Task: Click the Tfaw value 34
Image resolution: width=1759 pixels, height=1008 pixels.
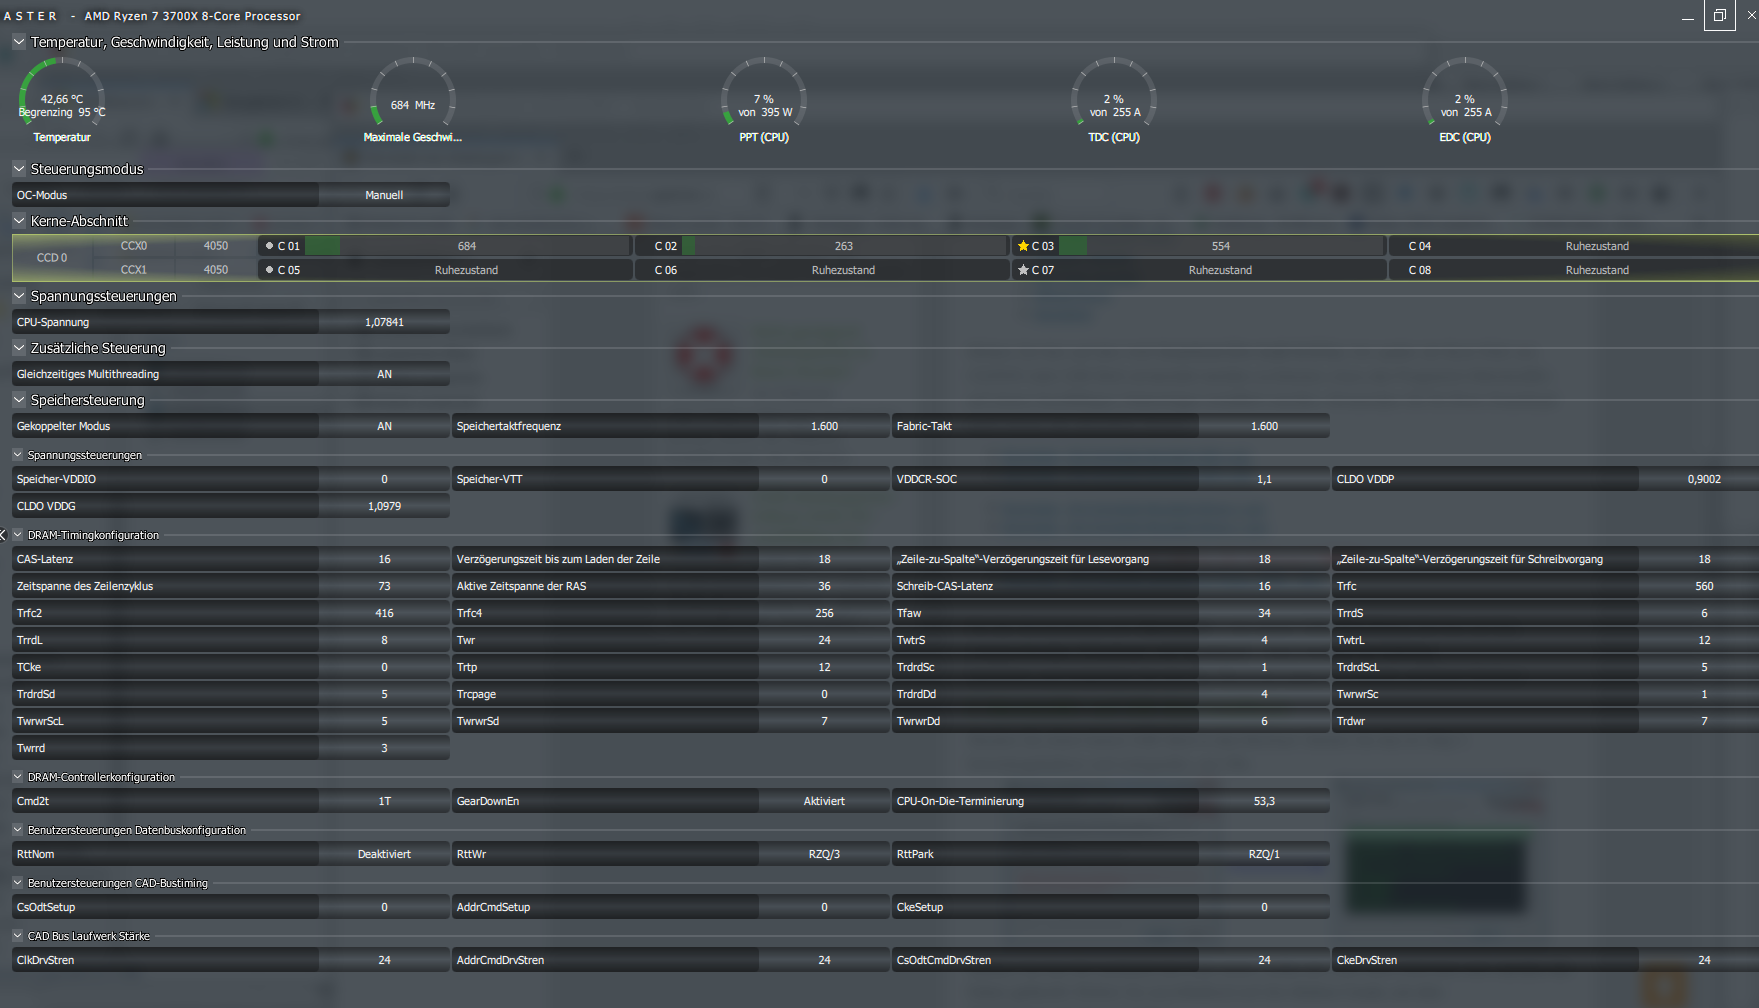Action: [x=1264, y=613]
